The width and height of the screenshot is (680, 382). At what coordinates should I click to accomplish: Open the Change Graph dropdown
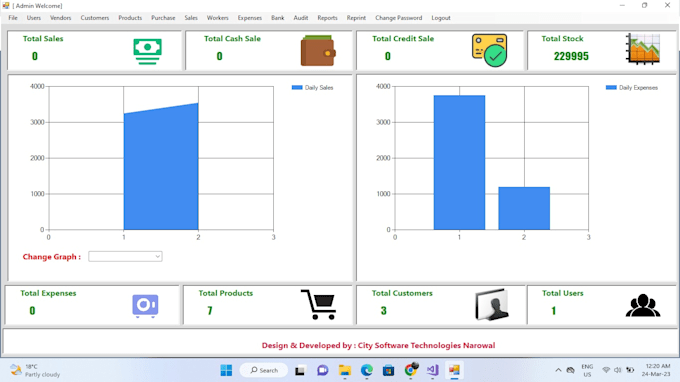(x=125, y=256)
